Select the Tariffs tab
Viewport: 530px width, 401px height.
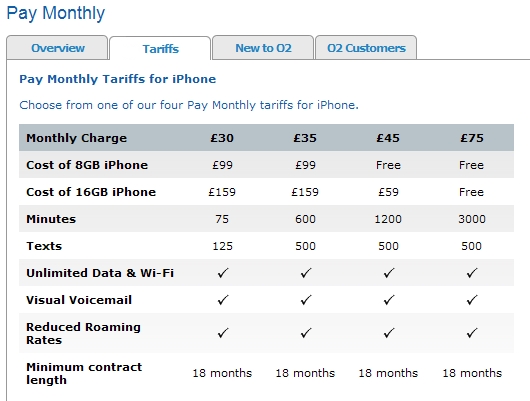(x=160, y=49)
